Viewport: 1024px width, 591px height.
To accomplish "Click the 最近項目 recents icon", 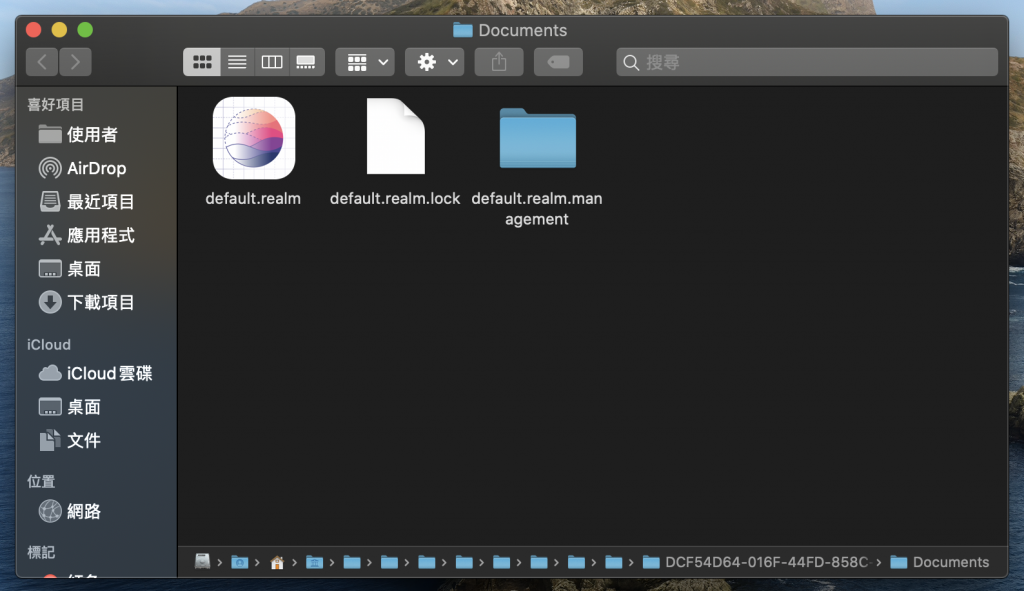I will point(50,202).
